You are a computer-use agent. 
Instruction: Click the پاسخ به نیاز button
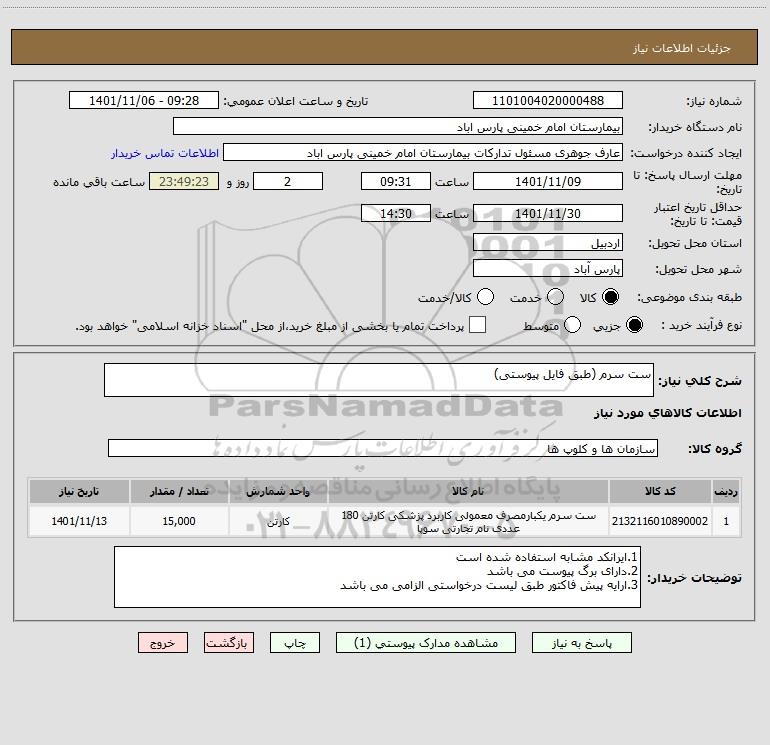[x=582, y=643]
